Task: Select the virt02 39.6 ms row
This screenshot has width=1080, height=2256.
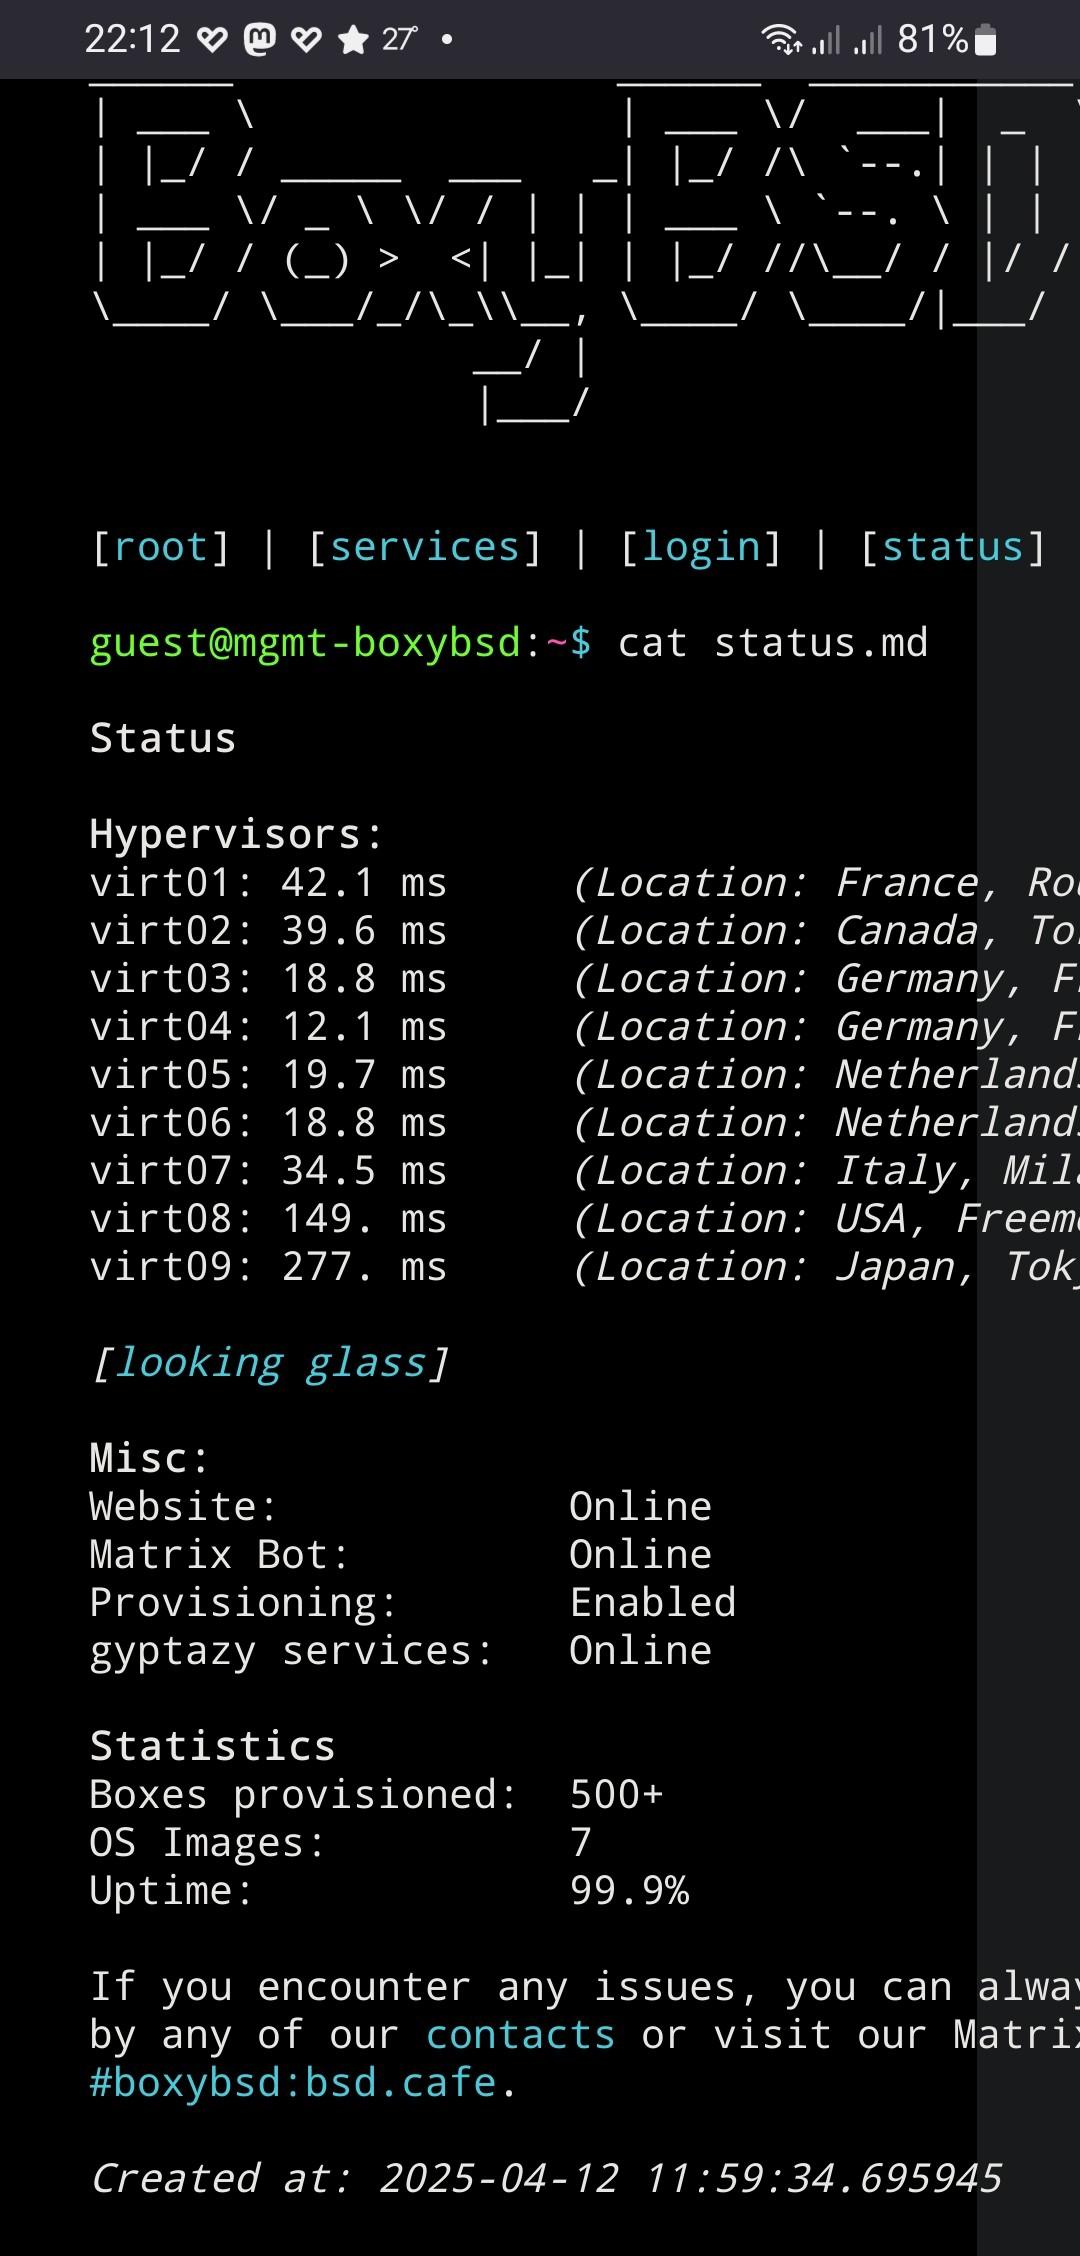Action: pyautogui.click(x=584, y=931)
